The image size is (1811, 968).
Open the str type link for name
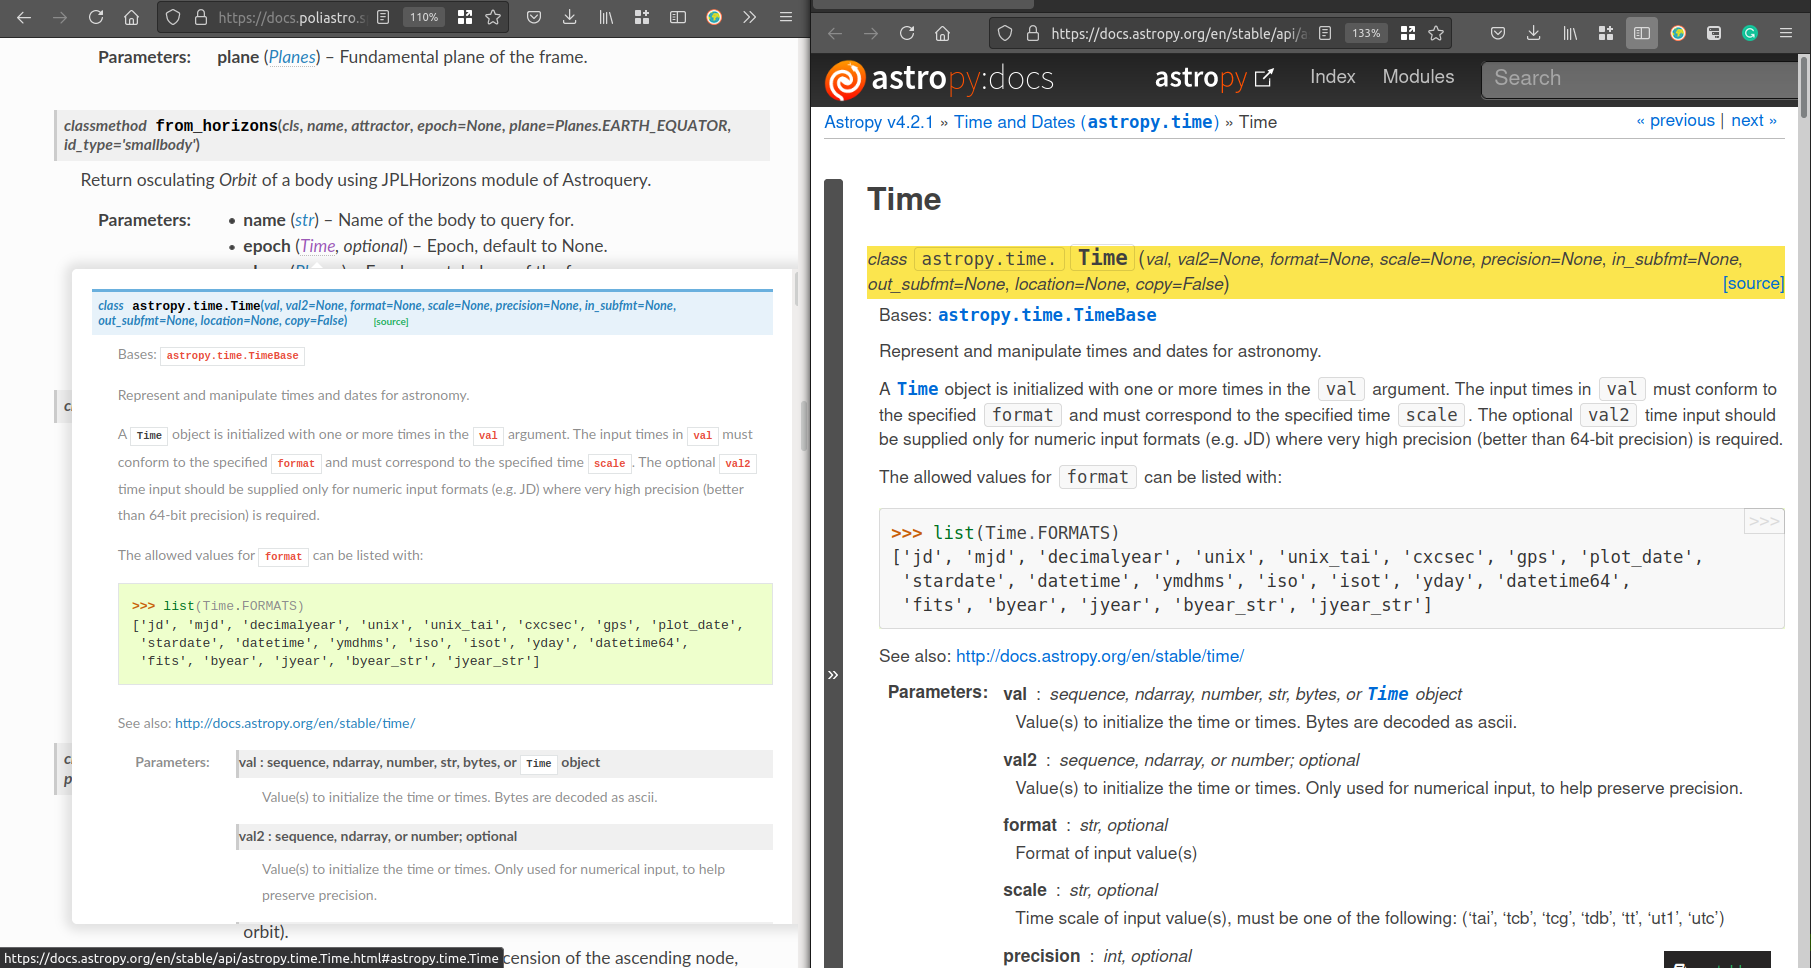click(304, 220)
